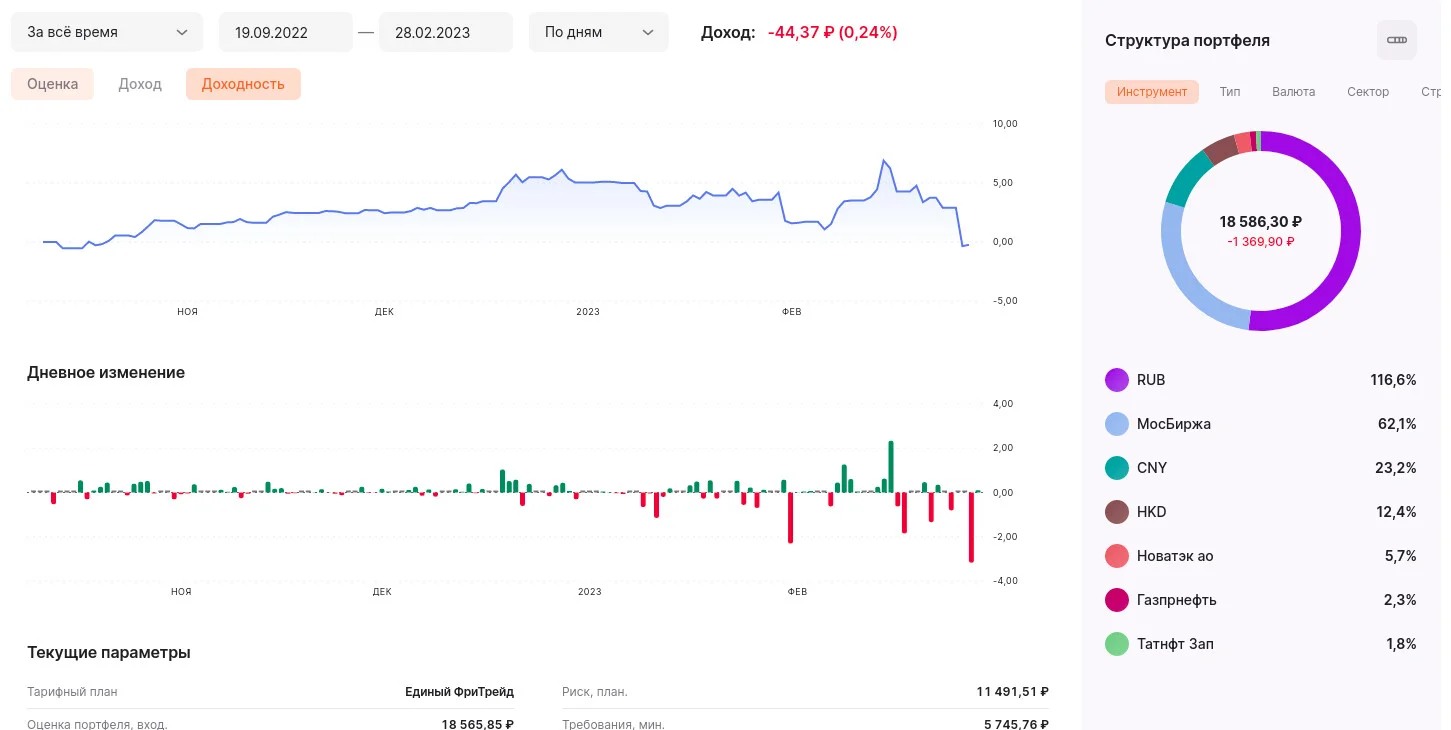
Task: Click the green Татнфт 3ап legend swatch
Action: point(1117,644)
